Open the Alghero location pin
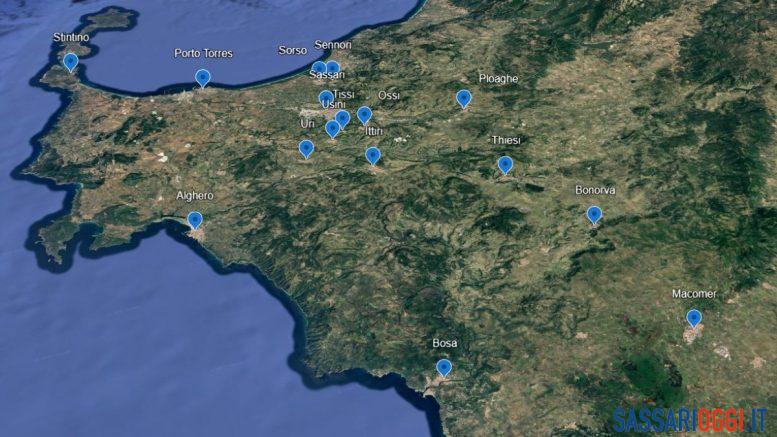Screen dimensions: 777x437 point(195,220)
